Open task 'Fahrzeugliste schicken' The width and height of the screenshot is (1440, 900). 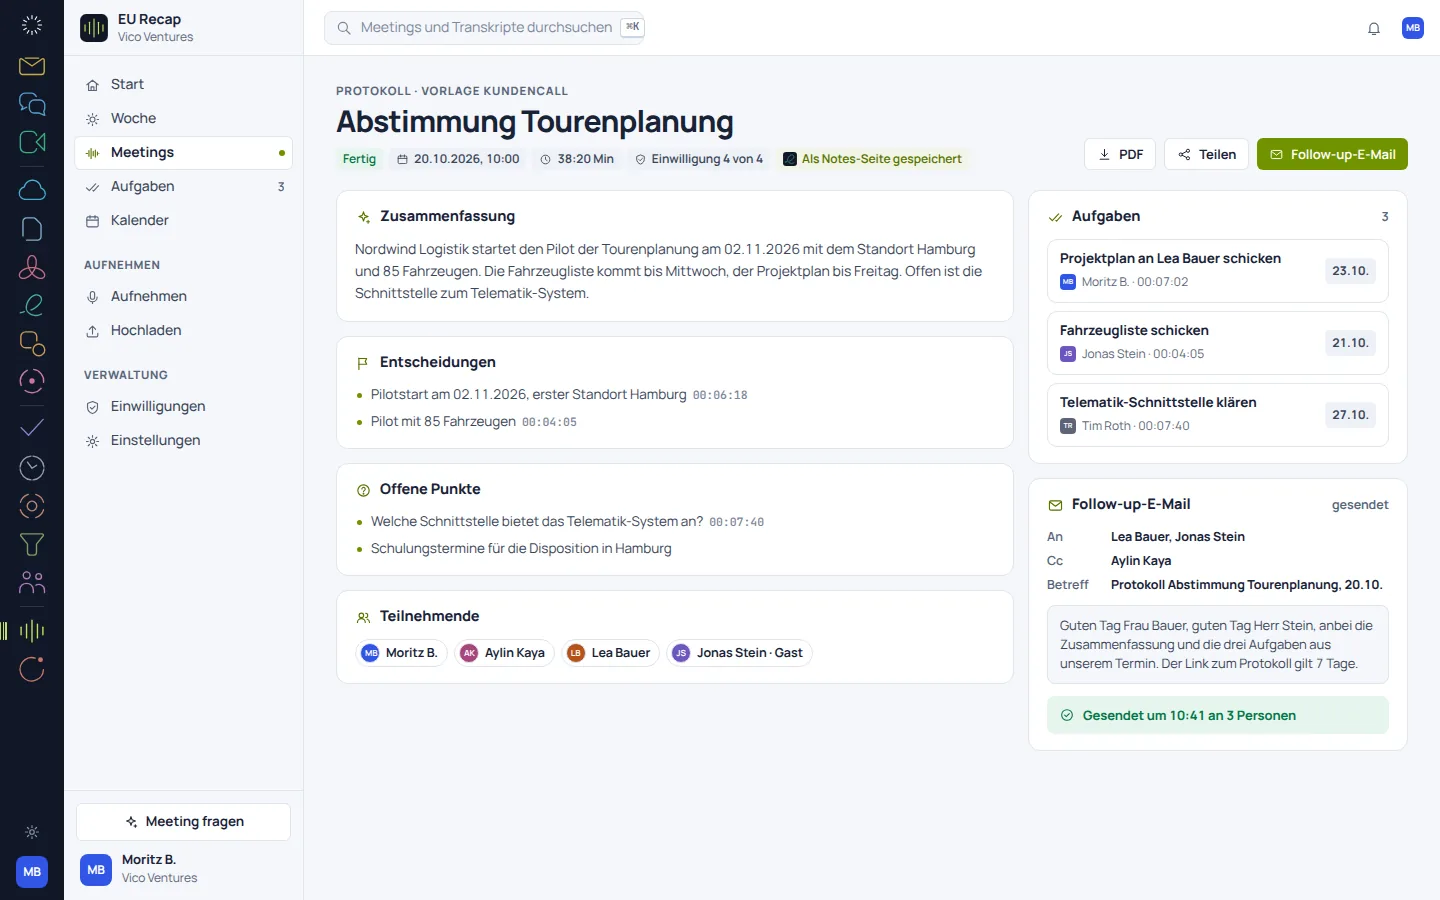coord(1218,343)
